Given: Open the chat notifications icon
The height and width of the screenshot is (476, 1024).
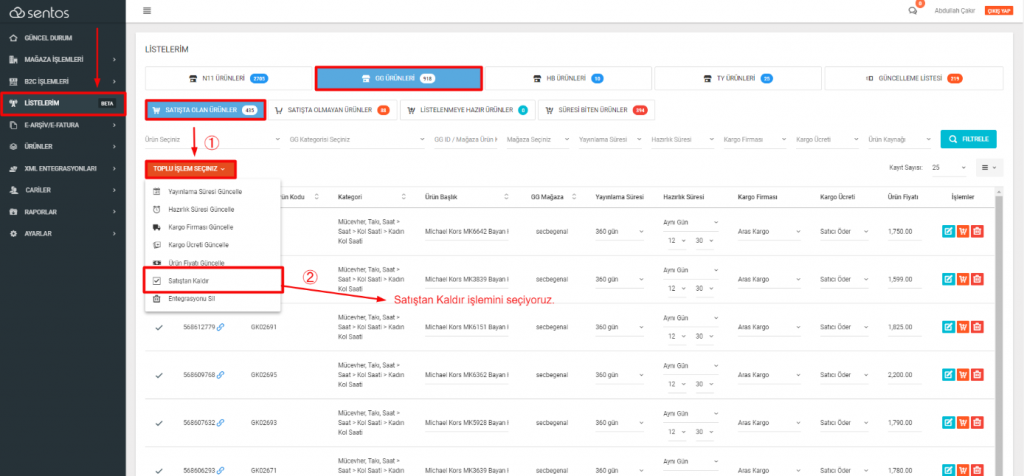Looking at the screenshot, I should (x=912, y=10).
